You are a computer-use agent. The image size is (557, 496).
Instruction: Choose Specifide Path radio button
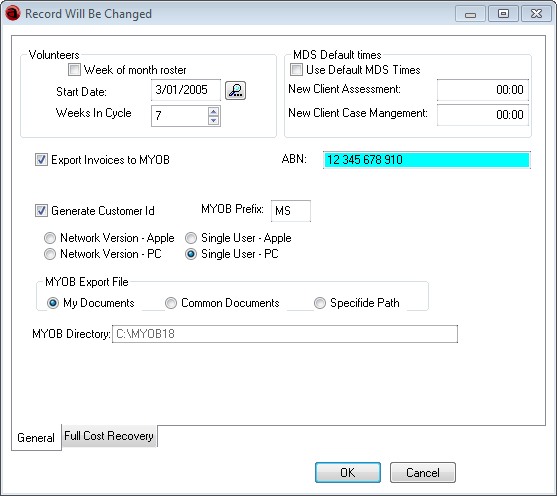(x=320, y=303)
